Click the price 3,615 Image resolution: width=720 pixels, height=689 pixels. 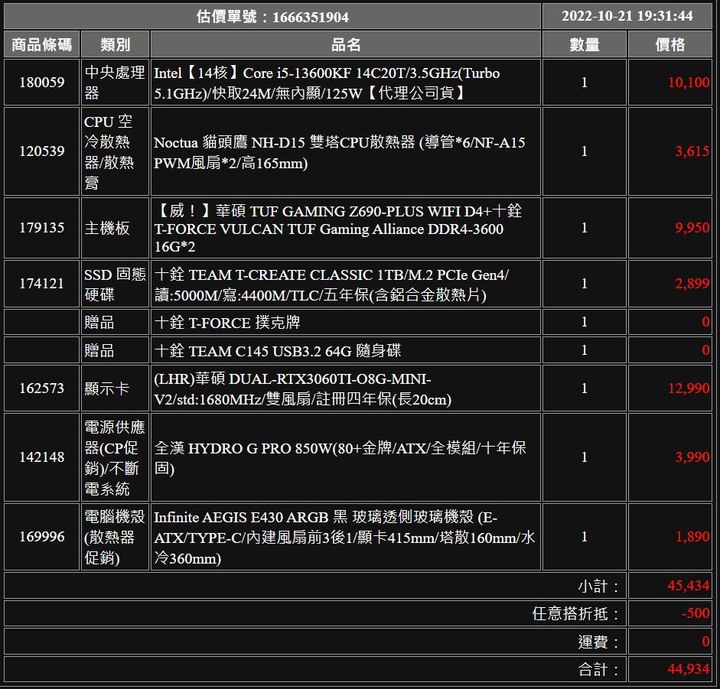point(692,151)
